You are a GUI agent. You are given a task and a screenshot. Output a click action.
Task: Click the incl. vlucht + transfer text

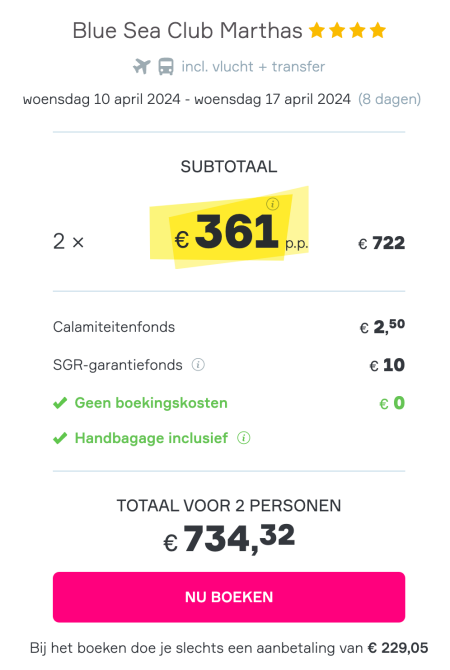pos(253,67)
